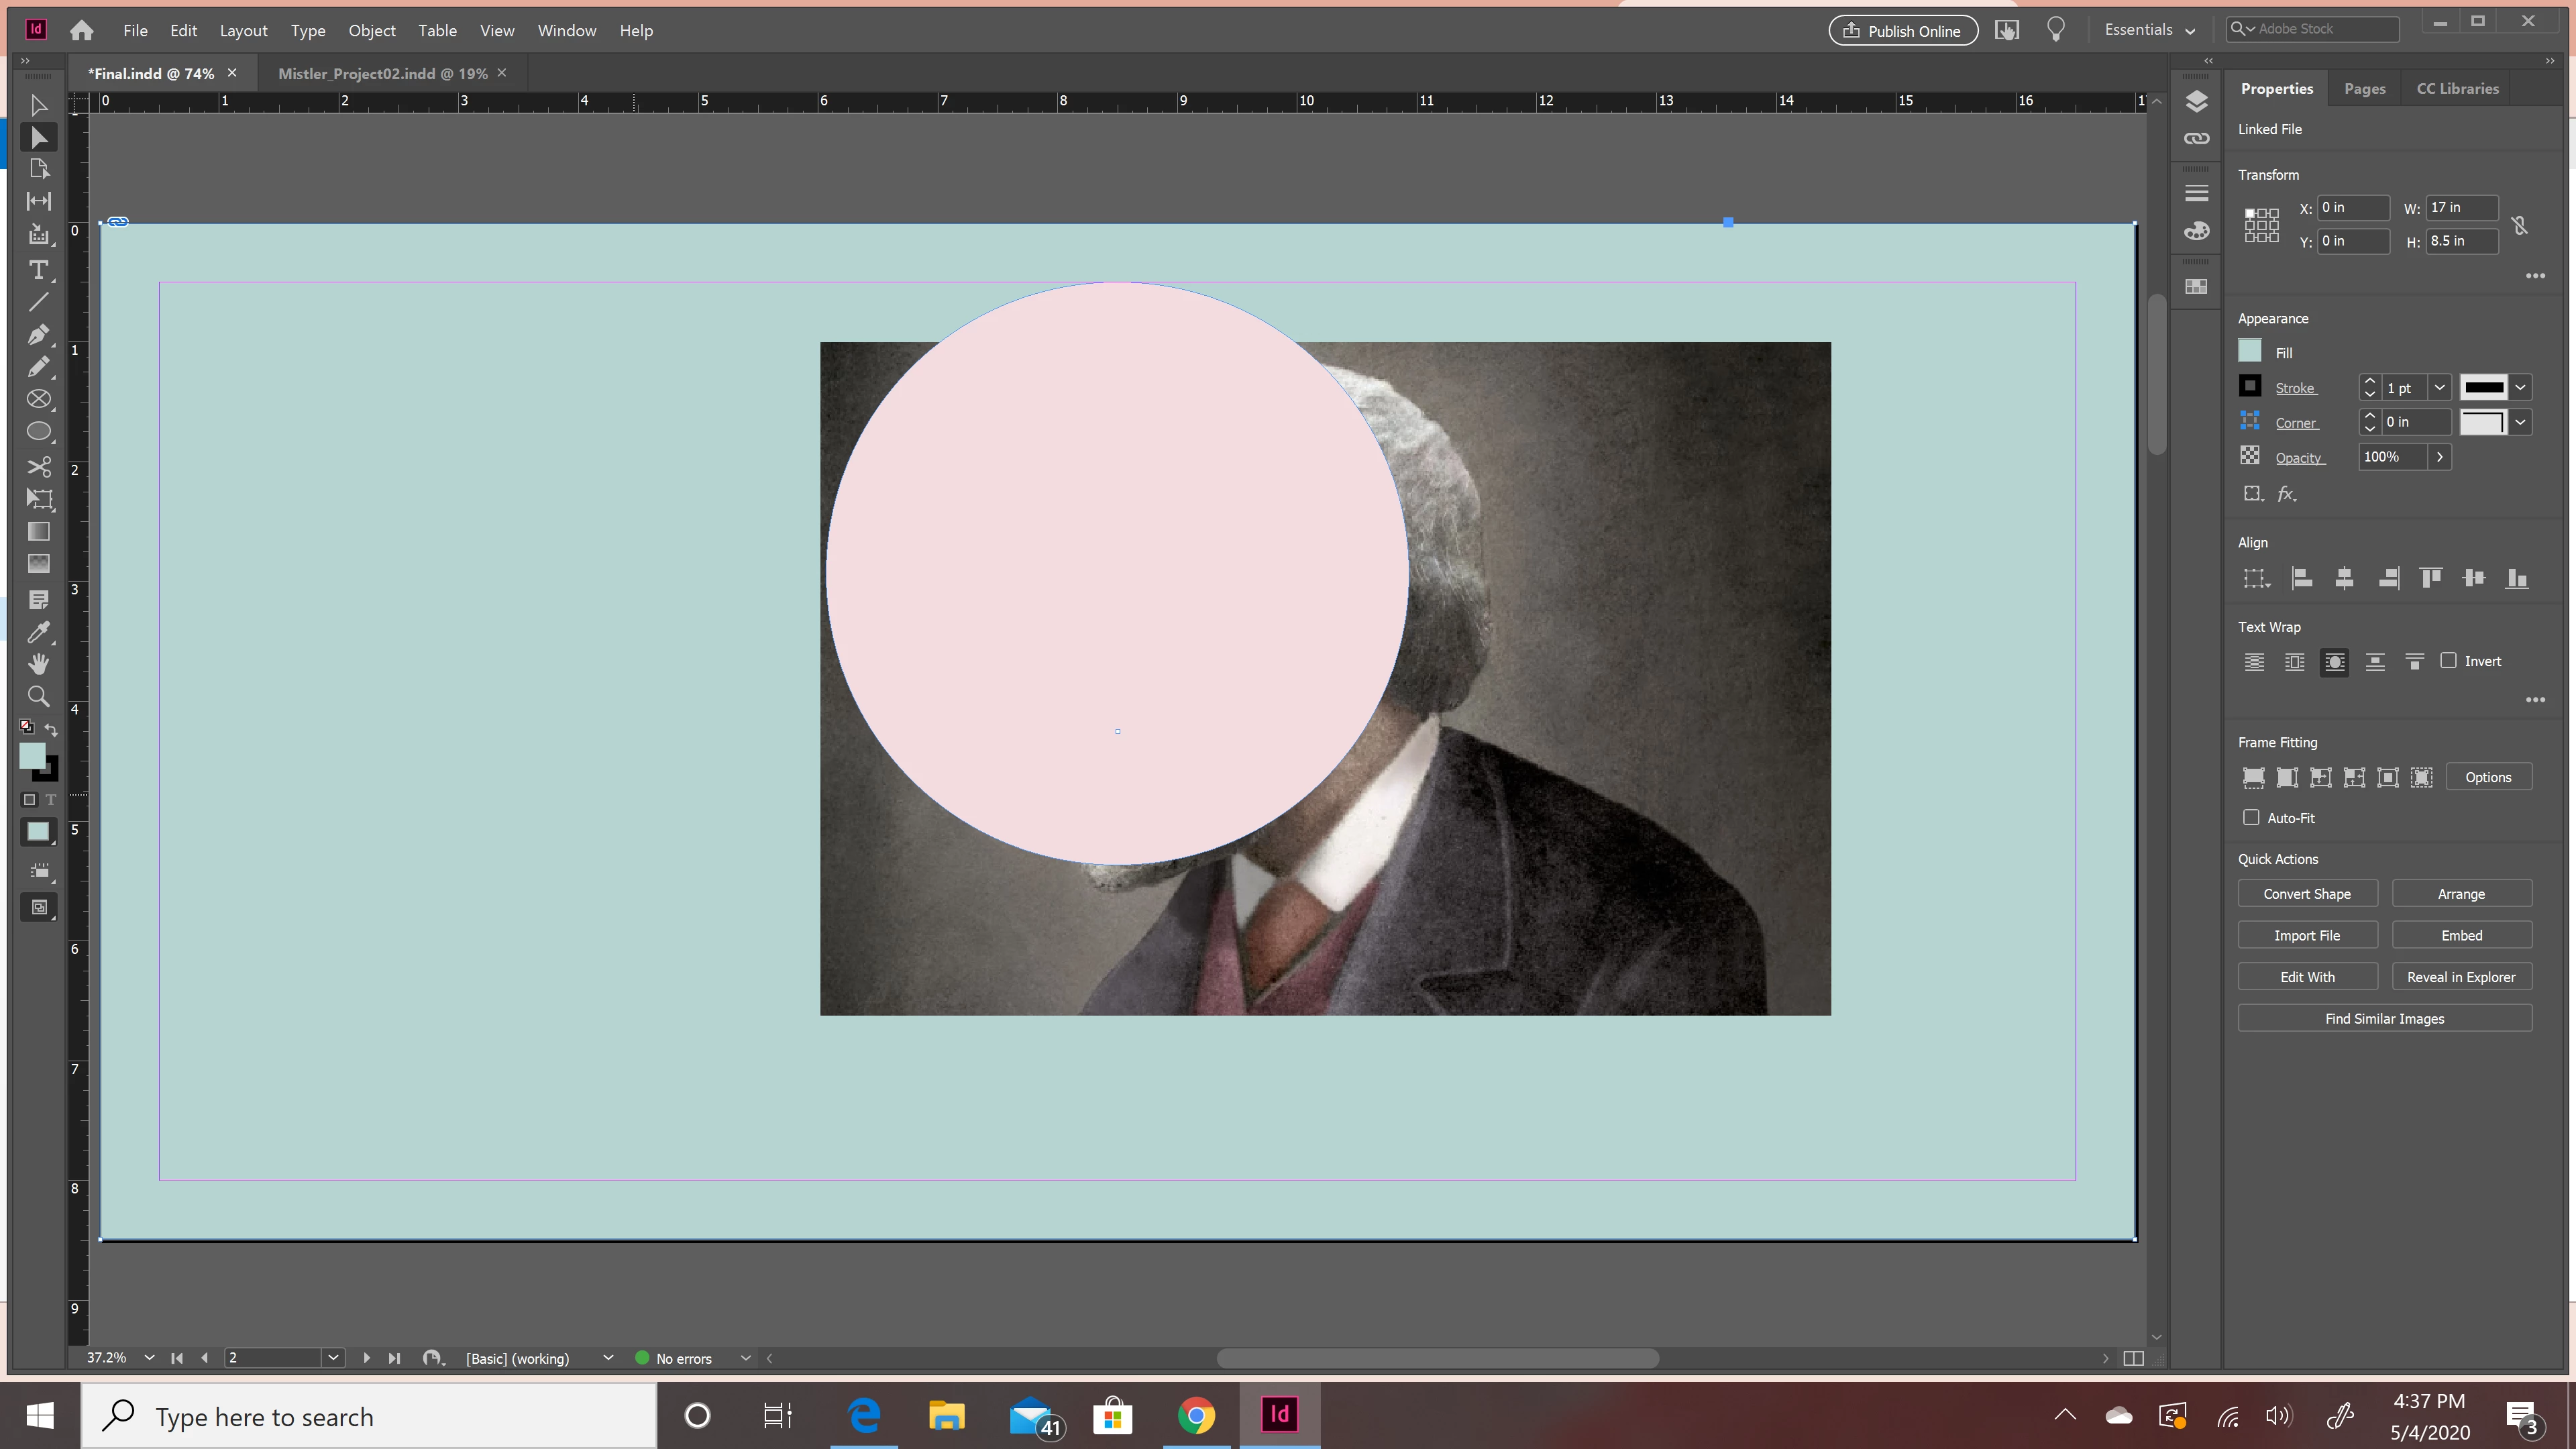Image resolution: width=2576 pixels, height=1449 pixels.
Task: Select the Pen tool
Action: point(38,334)
